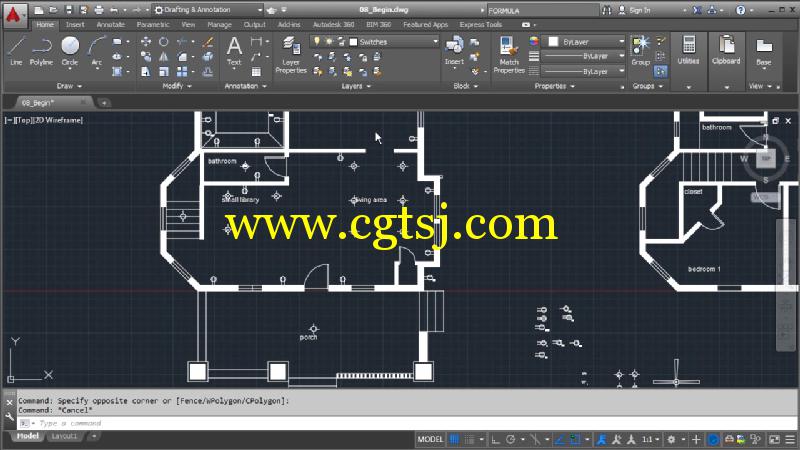Open the Express Tools ribbon tab
Viewport: 800px width, 450px height.
481,24
